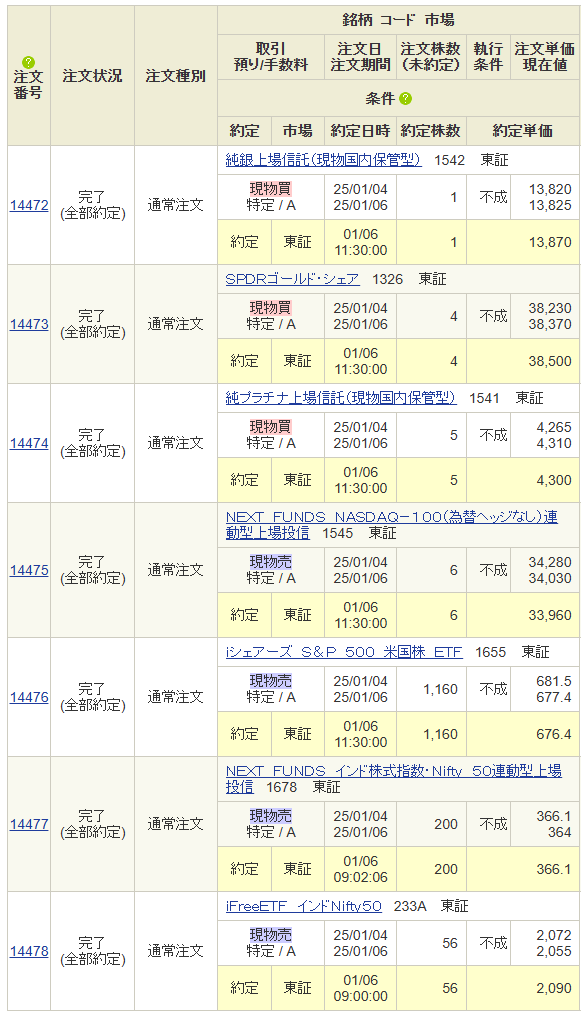Select execution price 13,870
This screenshot has height=1012, width=581.
pyautogui.click(x=550, y=242)
